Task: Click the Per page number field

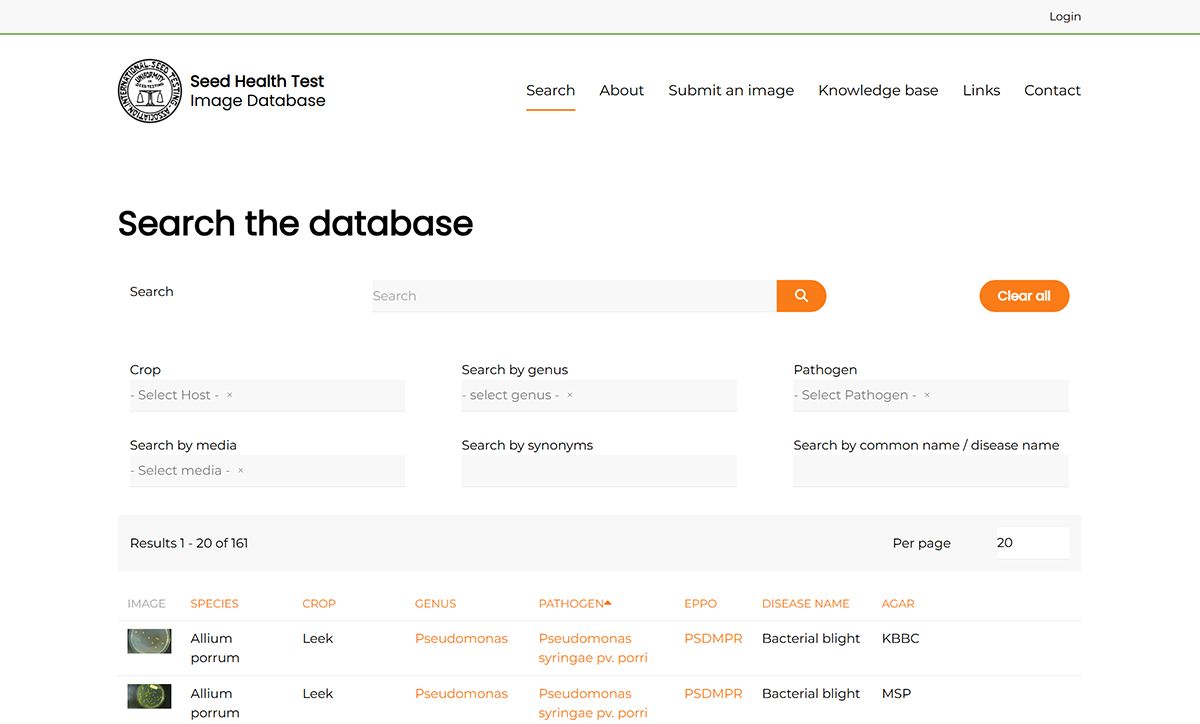Action: [x=1032, y=543]
